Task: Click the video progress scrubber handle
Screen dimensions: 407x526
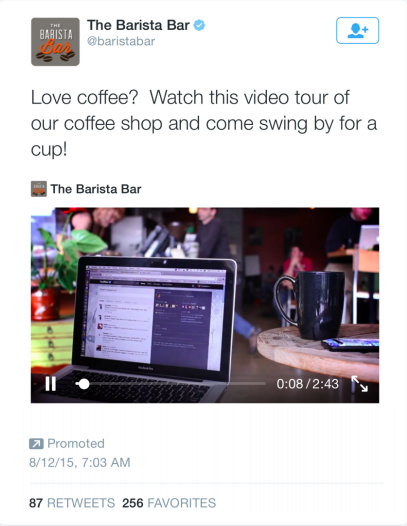Action: point(83,384)
